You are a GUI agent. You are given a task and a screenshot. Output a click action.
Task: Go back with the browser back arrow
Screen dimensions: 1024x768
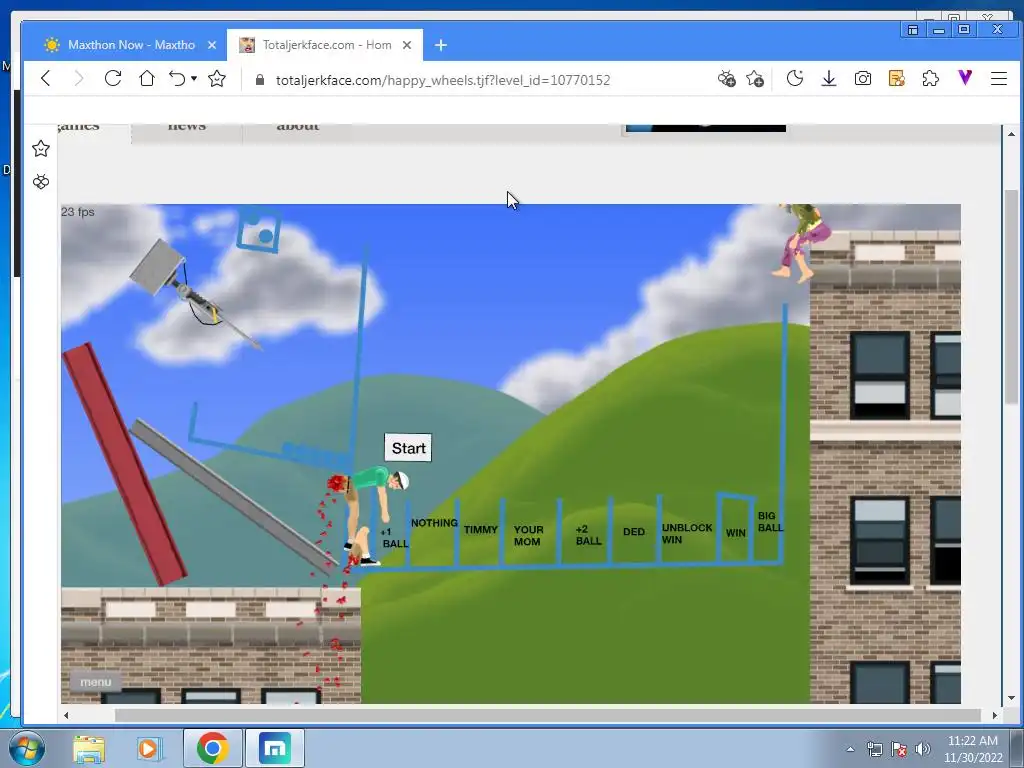pyautogui.click(x=45, y=79)
